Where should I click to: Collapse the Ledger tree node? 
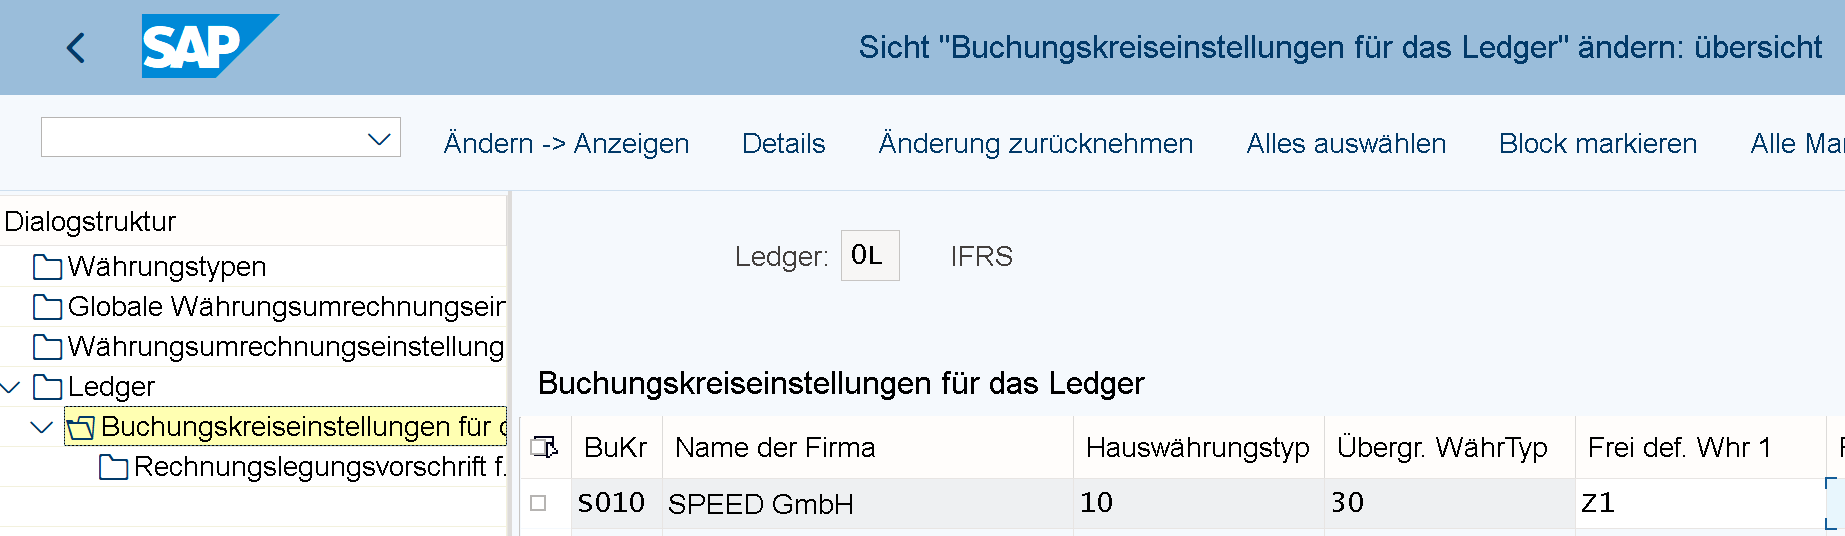point(11,387)
